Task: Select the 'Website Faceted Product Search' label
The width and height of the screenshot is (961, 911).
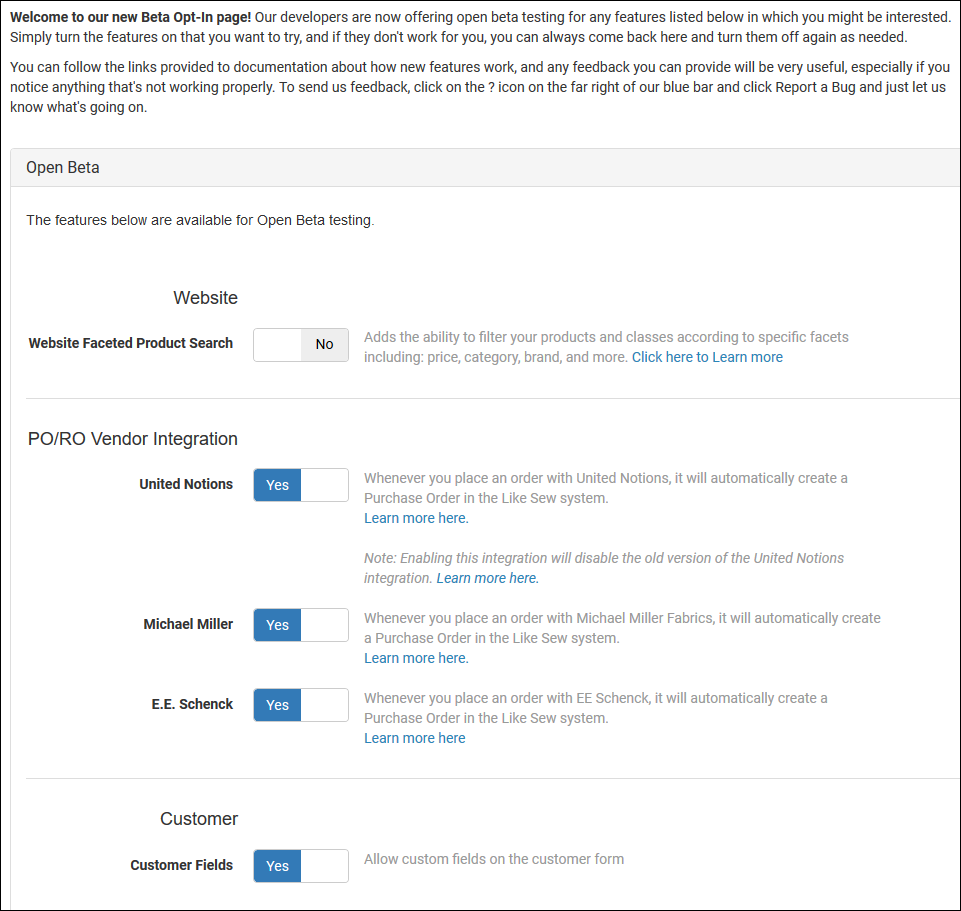Action: 130,343
